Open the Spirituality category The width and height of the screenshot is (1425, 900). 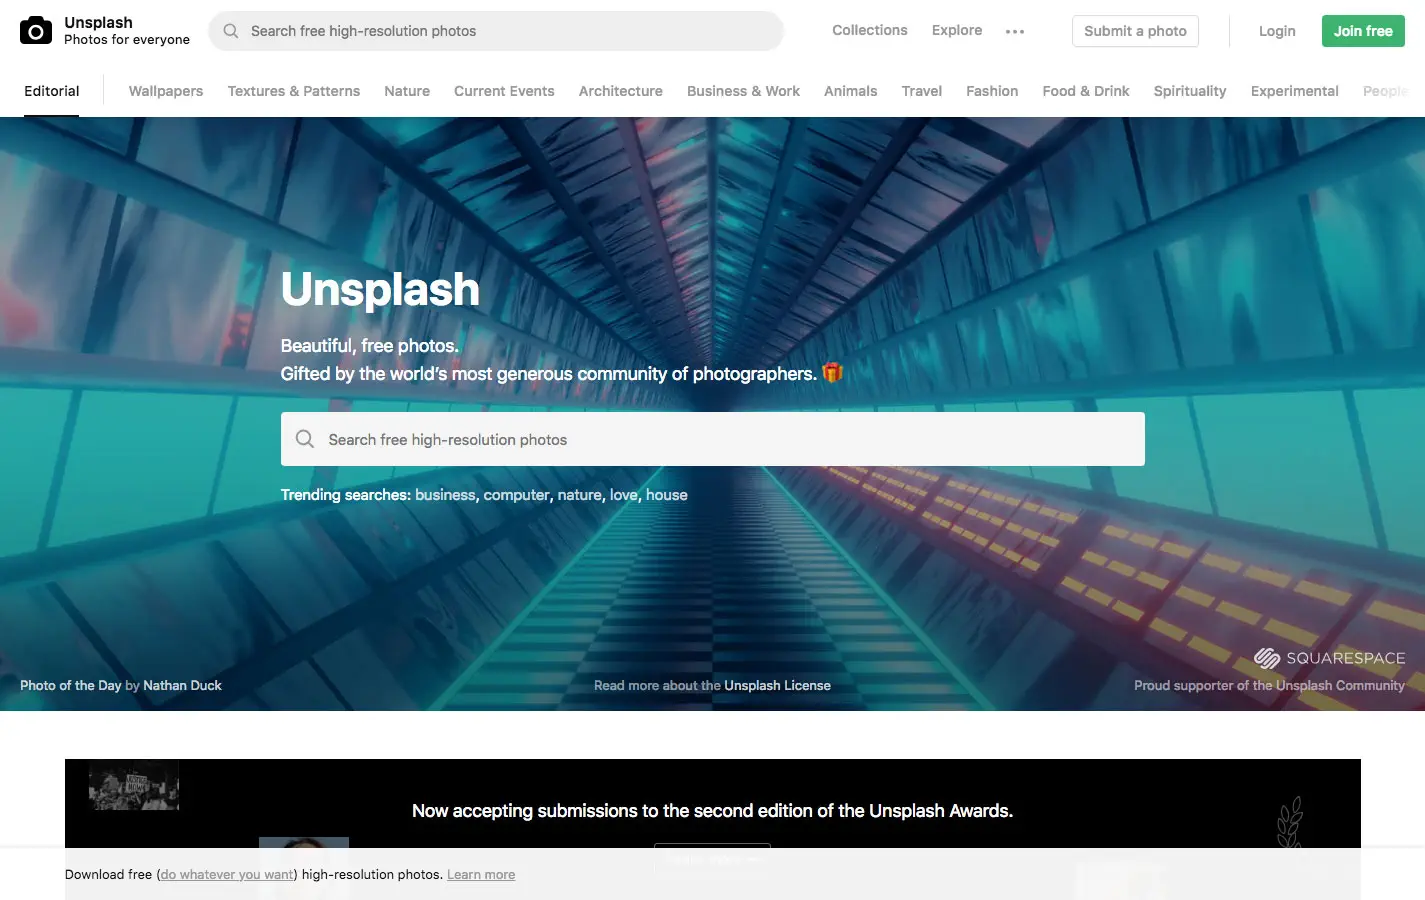click(1190, 91)
